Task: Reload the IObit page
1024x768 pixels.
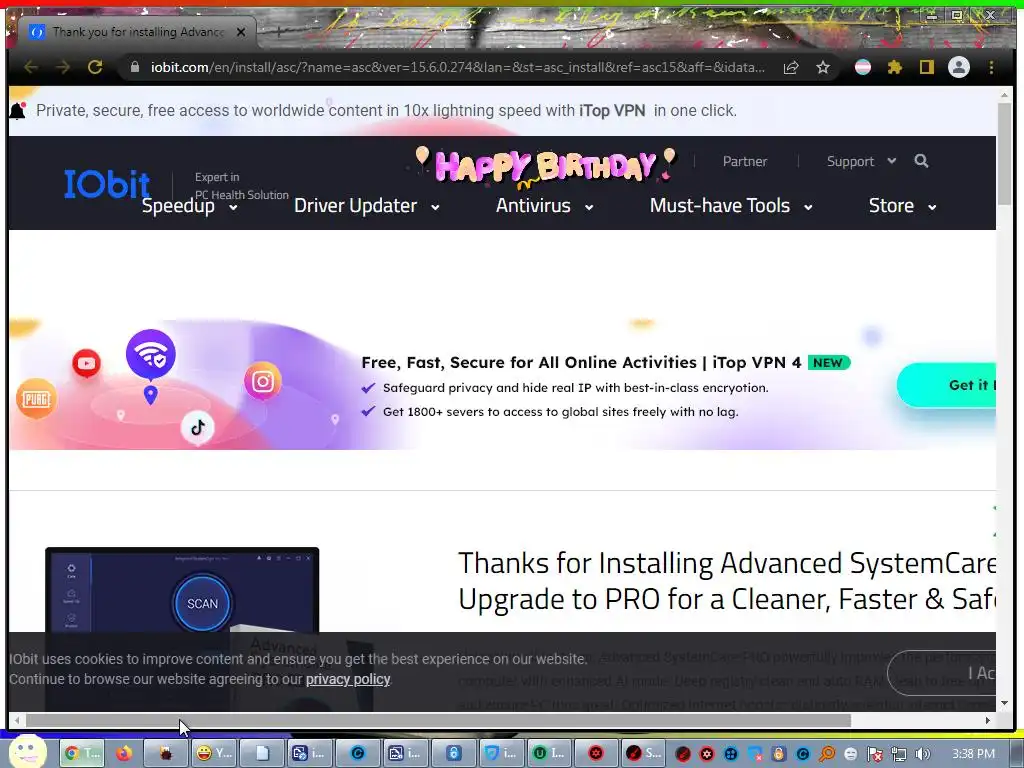Action: (x=95, y=67)
